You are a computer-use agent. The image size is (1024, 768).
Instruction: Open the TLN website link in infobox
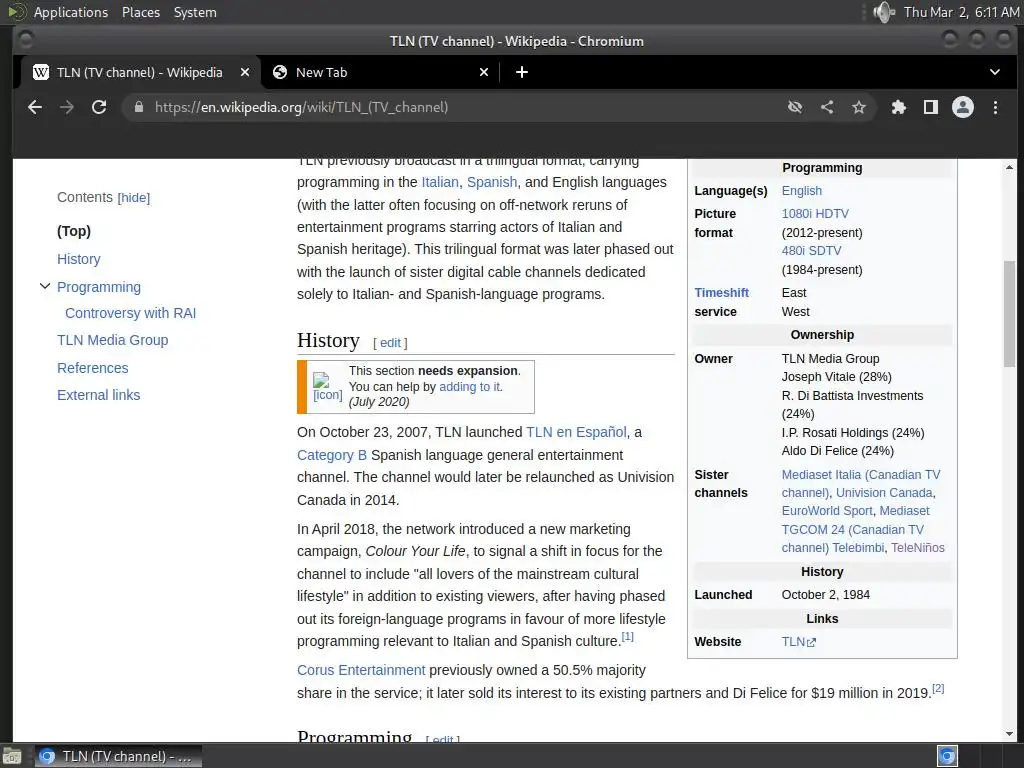tap(793, 642)
